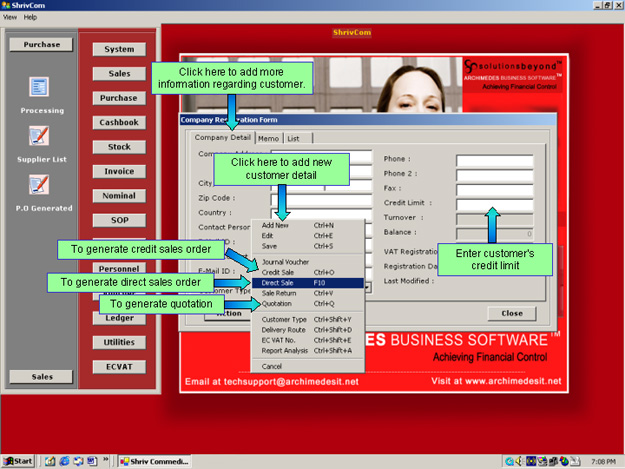Switch to the Memo tab
625x469 pixels.
tap(268, 138)
